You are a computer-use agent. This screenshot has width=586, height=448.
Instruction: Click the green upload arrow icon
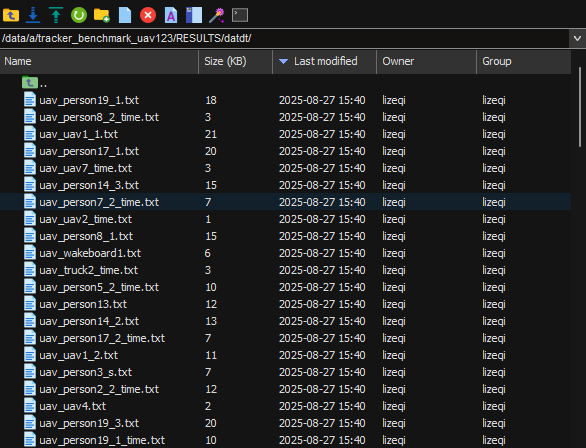tap(56, 15)
